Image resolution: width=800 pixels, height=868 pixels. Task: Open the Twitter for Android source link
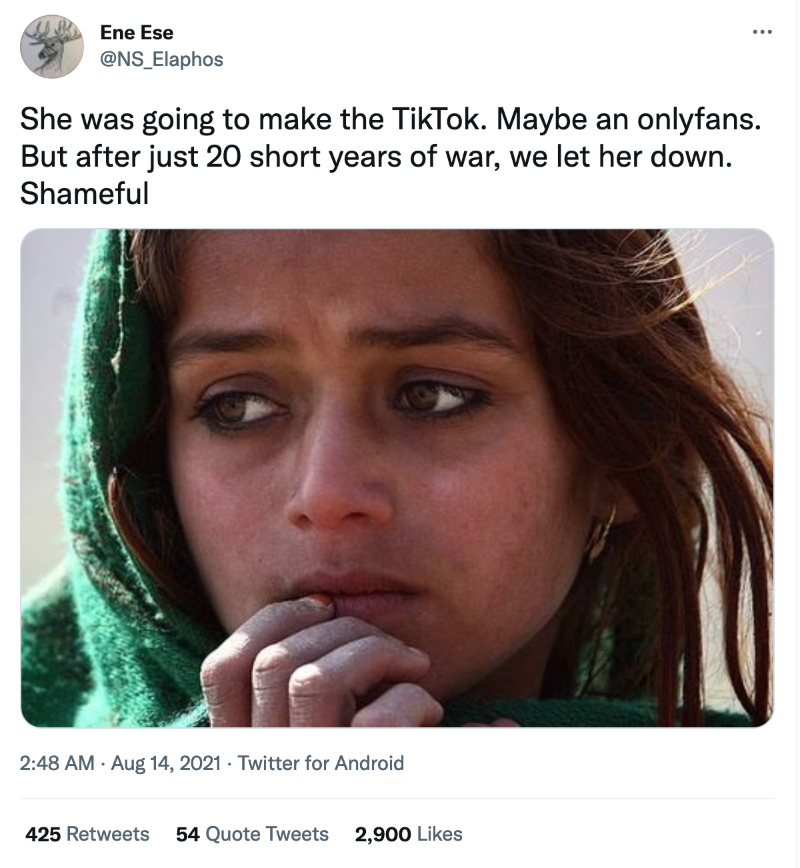coord(321,763)
